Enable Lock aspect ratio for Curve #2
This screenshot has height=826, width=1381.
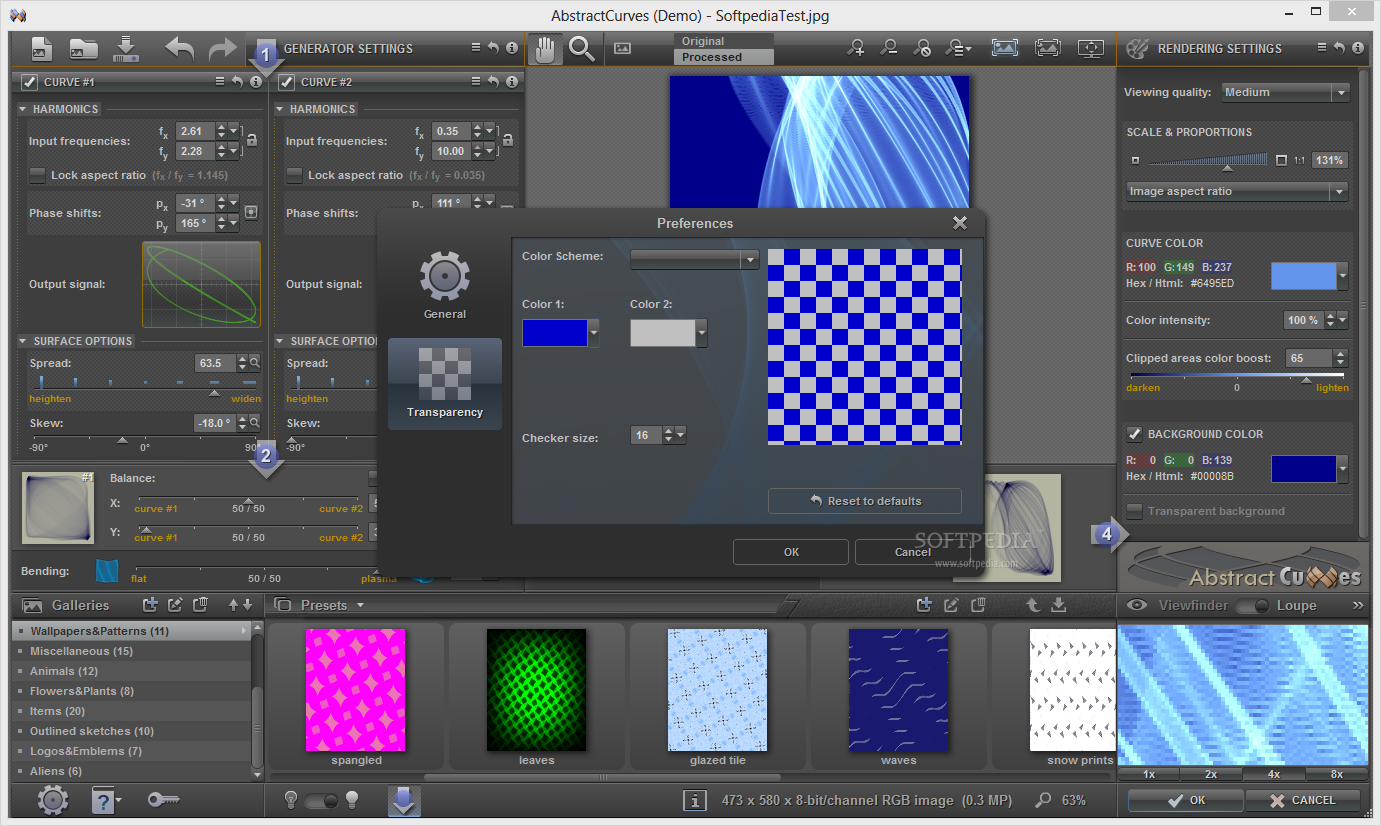click(x=294, y=175)
